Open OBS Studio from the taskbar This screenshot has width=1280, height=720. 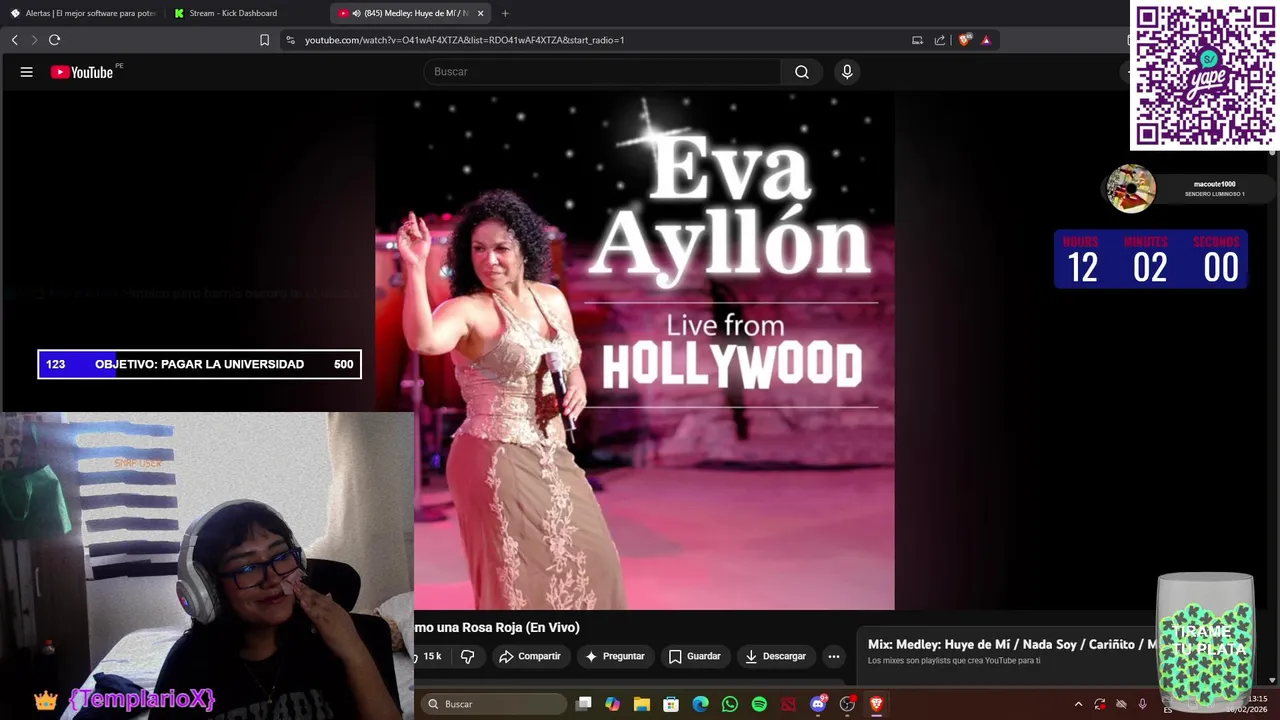coord(848,704)
